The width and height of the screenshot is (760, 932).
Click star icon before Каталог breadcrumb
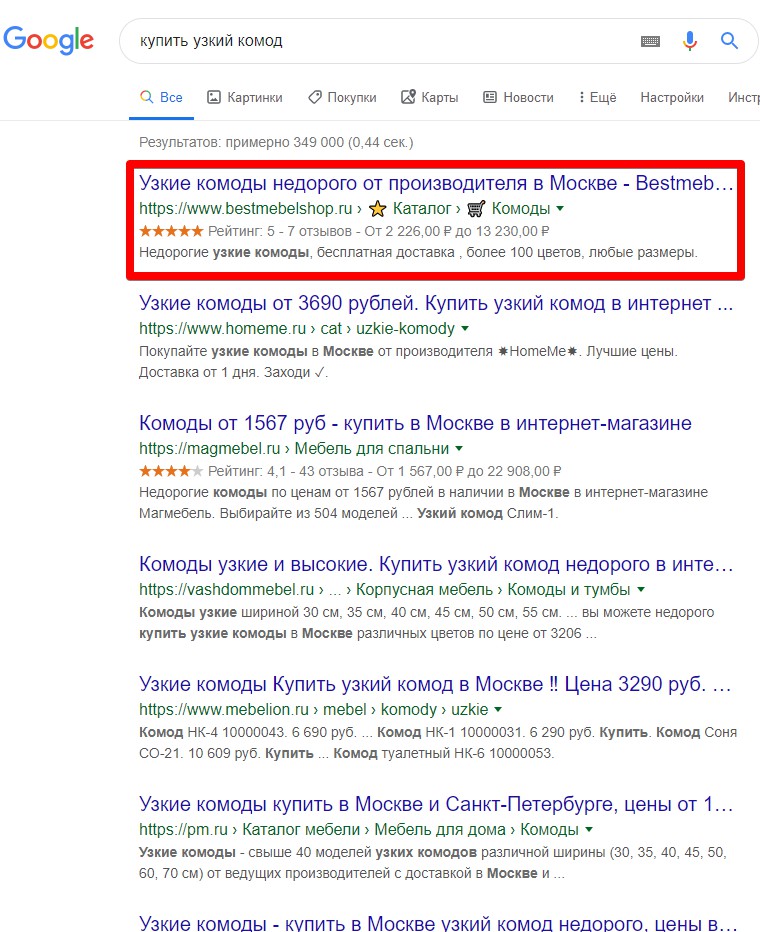click(377, 209)
